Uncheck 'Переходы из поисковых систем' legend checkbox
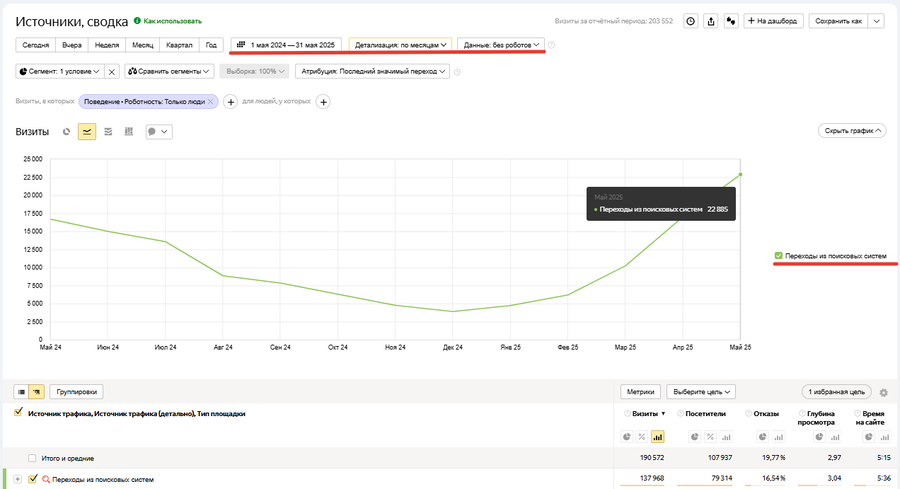Viewport: 900px width, 489px height. click(x=778, y=256)
